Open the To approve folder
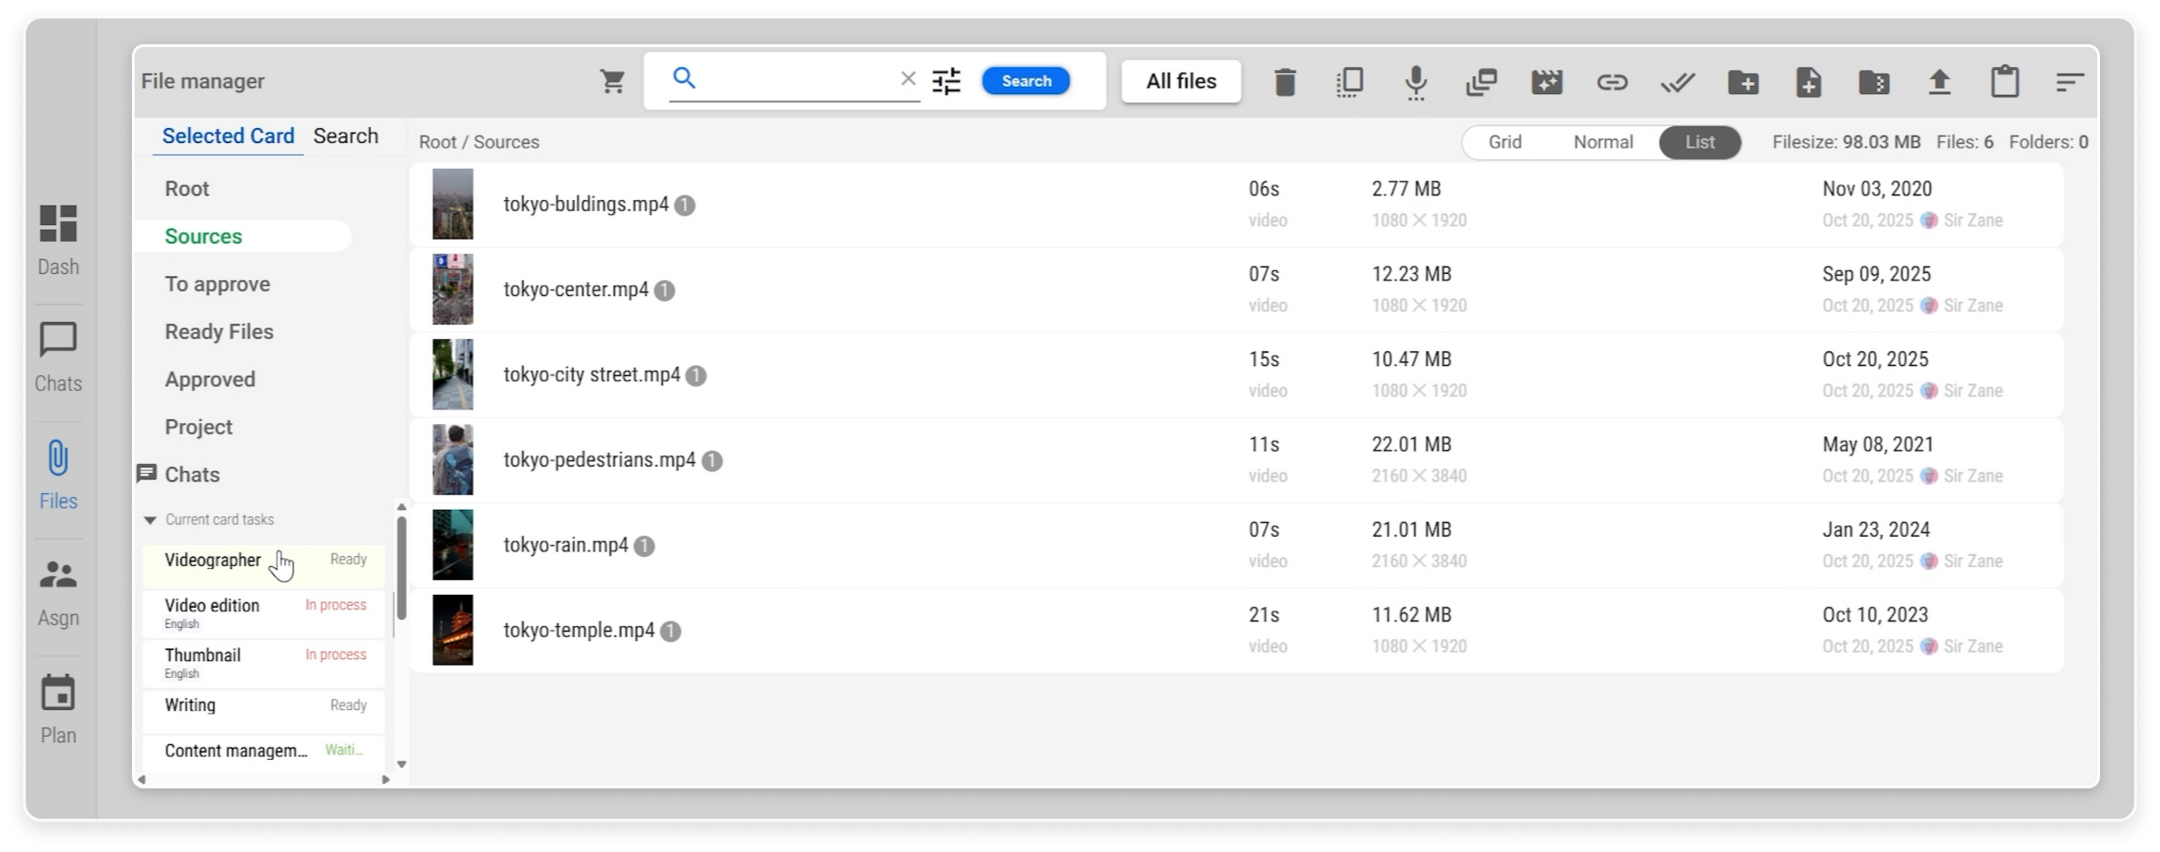2160x852 pixels. [217, 284]
